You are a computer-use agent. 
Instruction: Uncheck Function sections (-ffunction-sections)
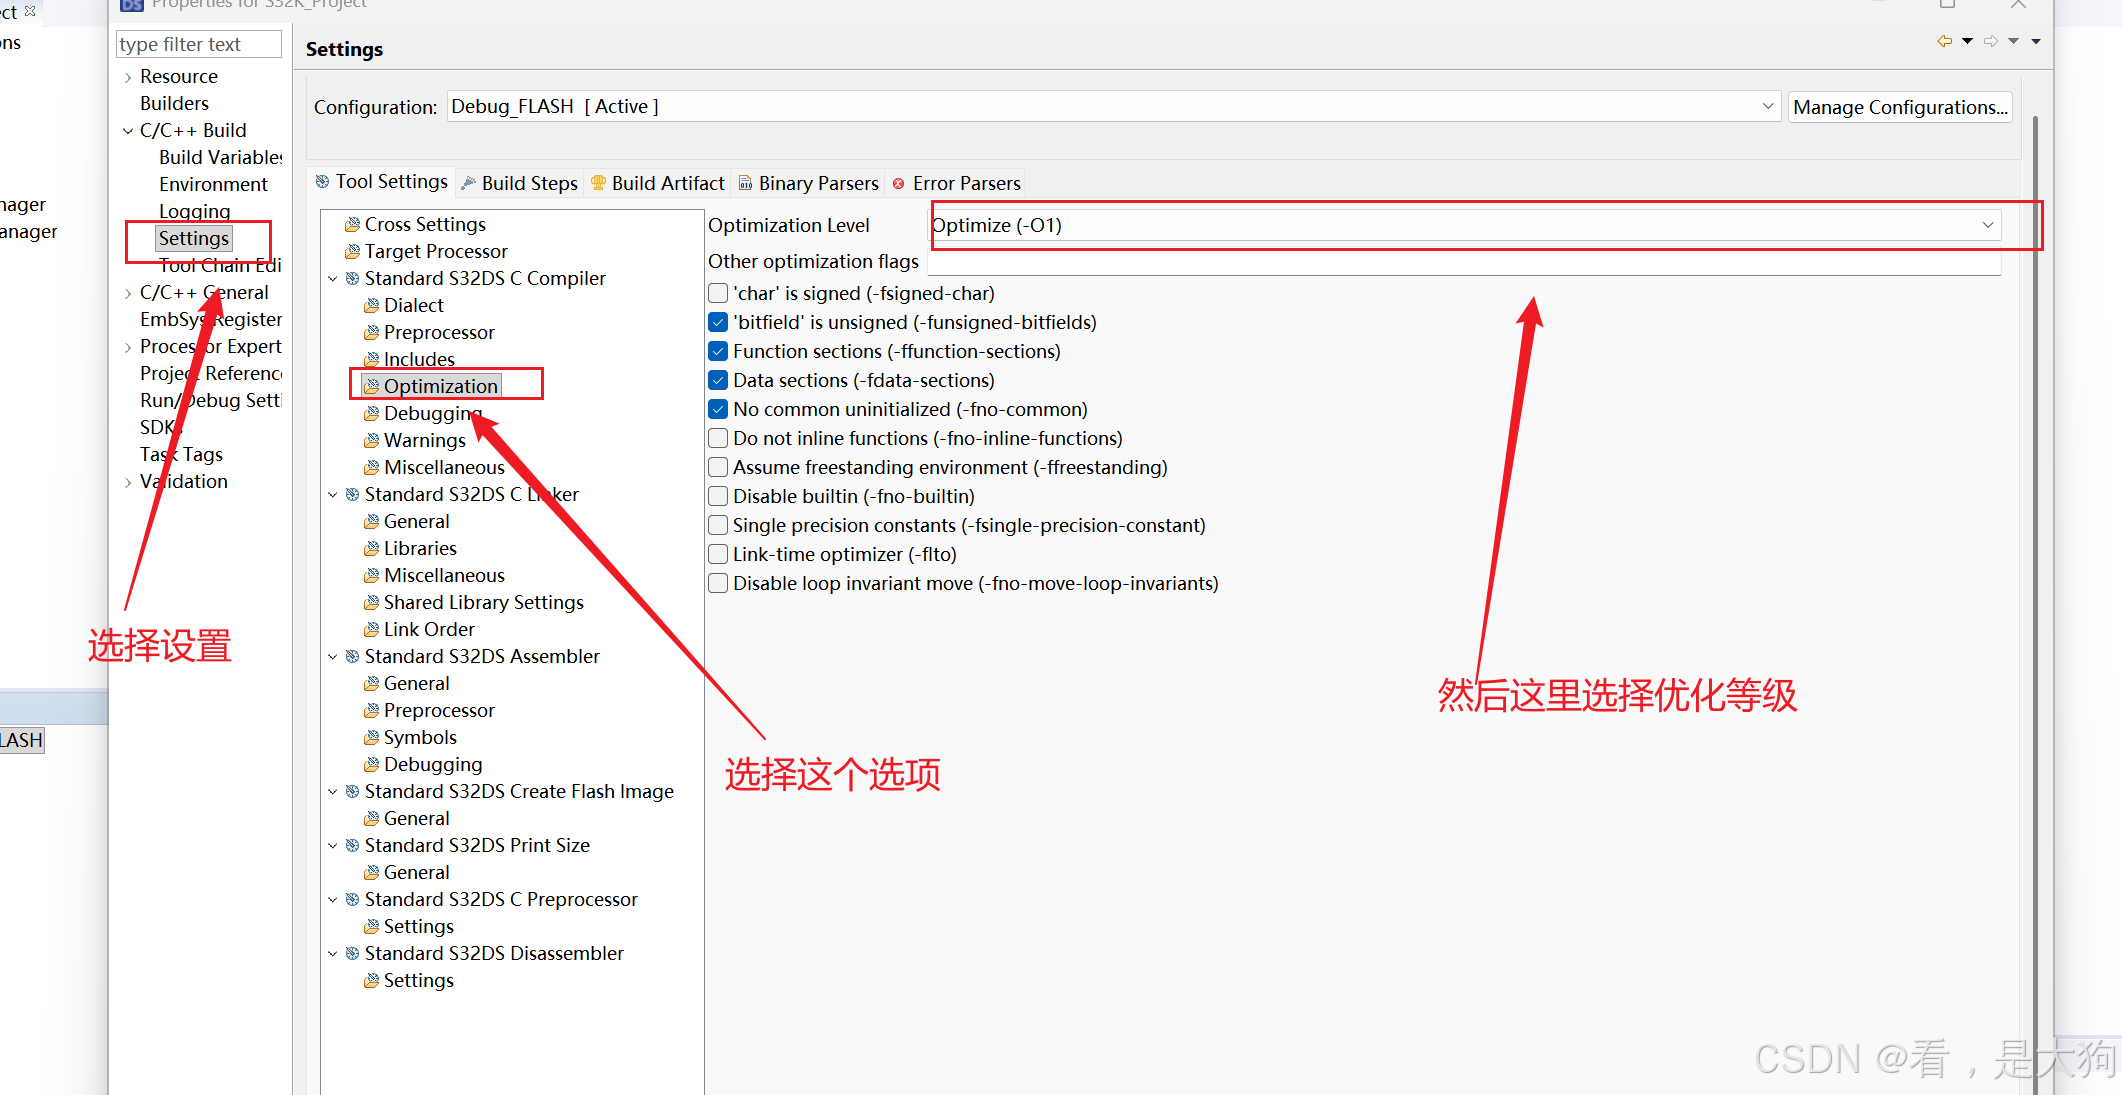pos(718,352)
